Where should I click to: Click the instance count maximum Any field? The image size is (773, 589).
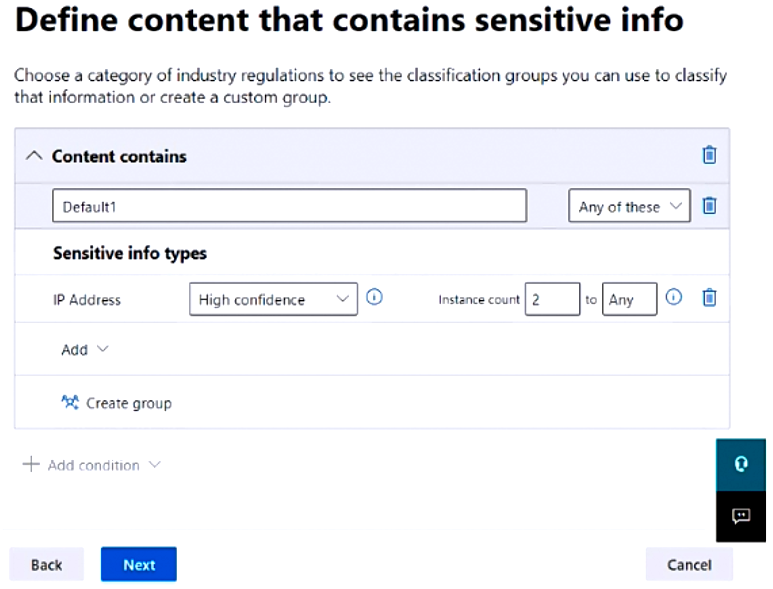(629, 299)
